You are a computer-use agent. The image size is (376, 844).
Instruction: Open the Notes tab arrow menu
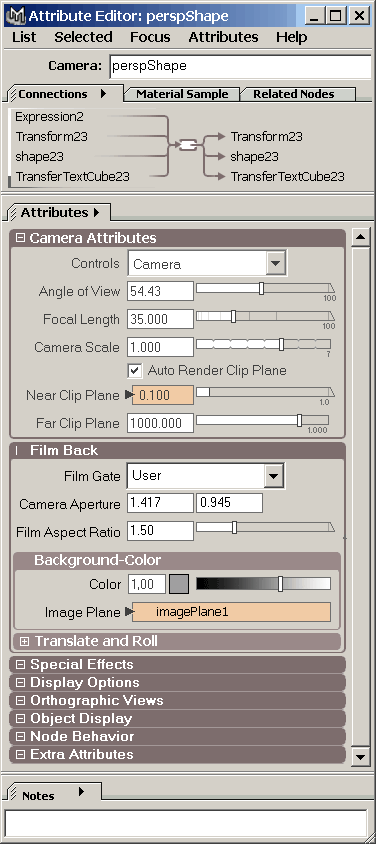tap(82, 791)
